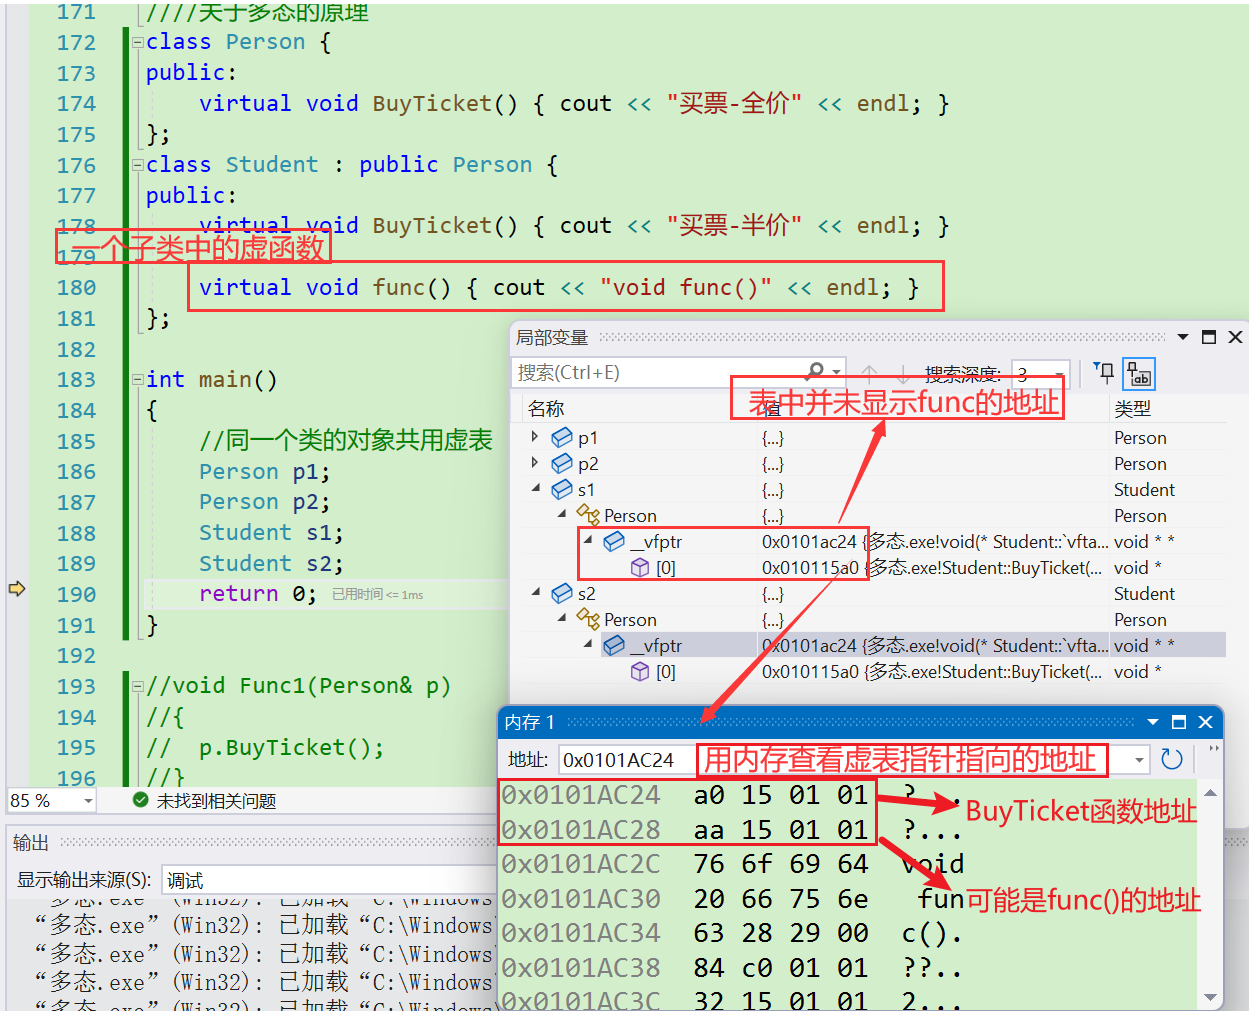Click the 已用时间 <= 1ms perf tip
The width and height of the screenshot is (1250, 1012).
377,594
